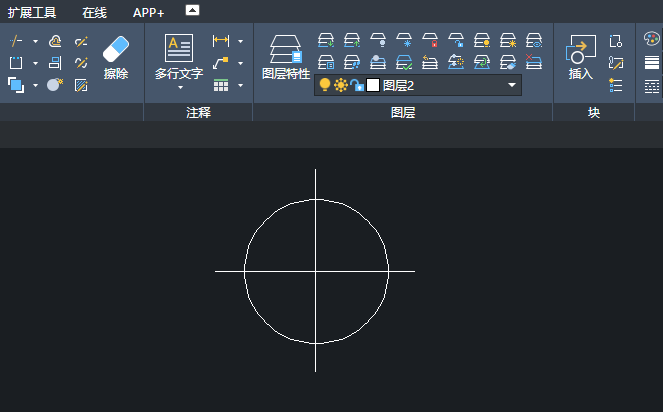Click the 块 panel title

click(x=594, y=113)
